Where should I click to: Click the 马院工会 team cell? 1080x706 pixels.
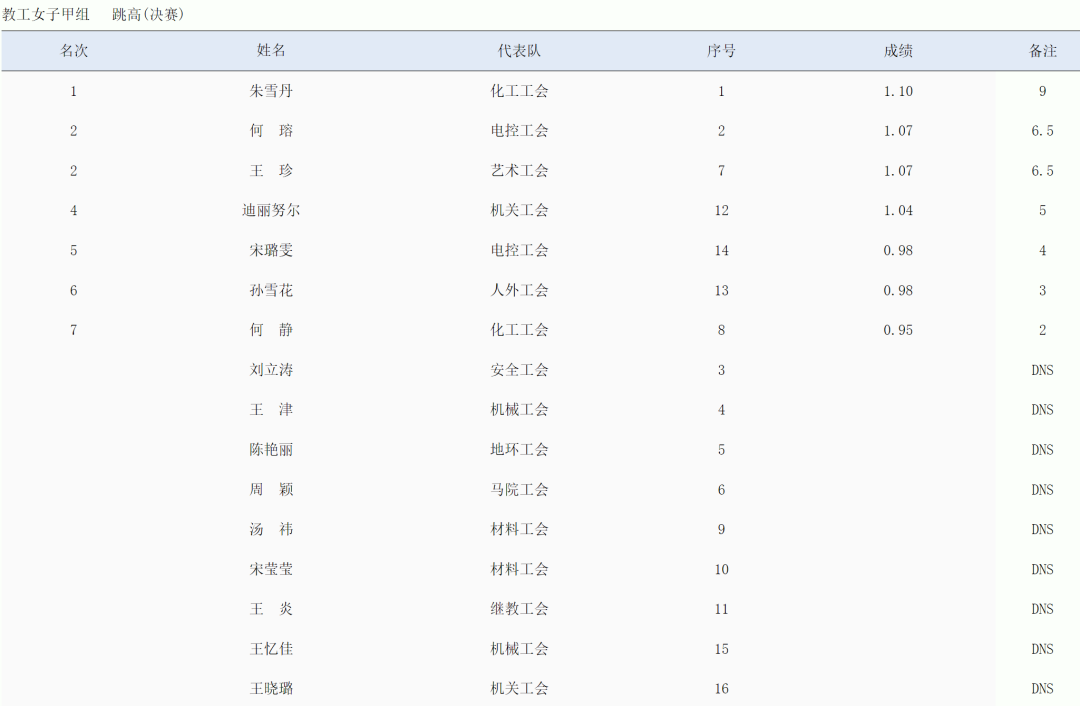[519, 490]
